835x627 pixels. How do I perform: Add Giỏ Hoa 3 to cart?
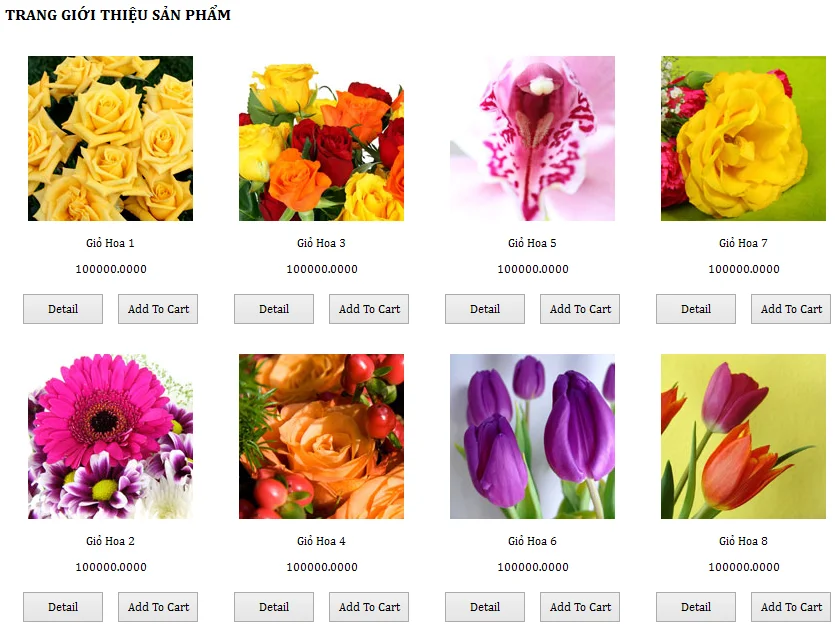point(369,309)
